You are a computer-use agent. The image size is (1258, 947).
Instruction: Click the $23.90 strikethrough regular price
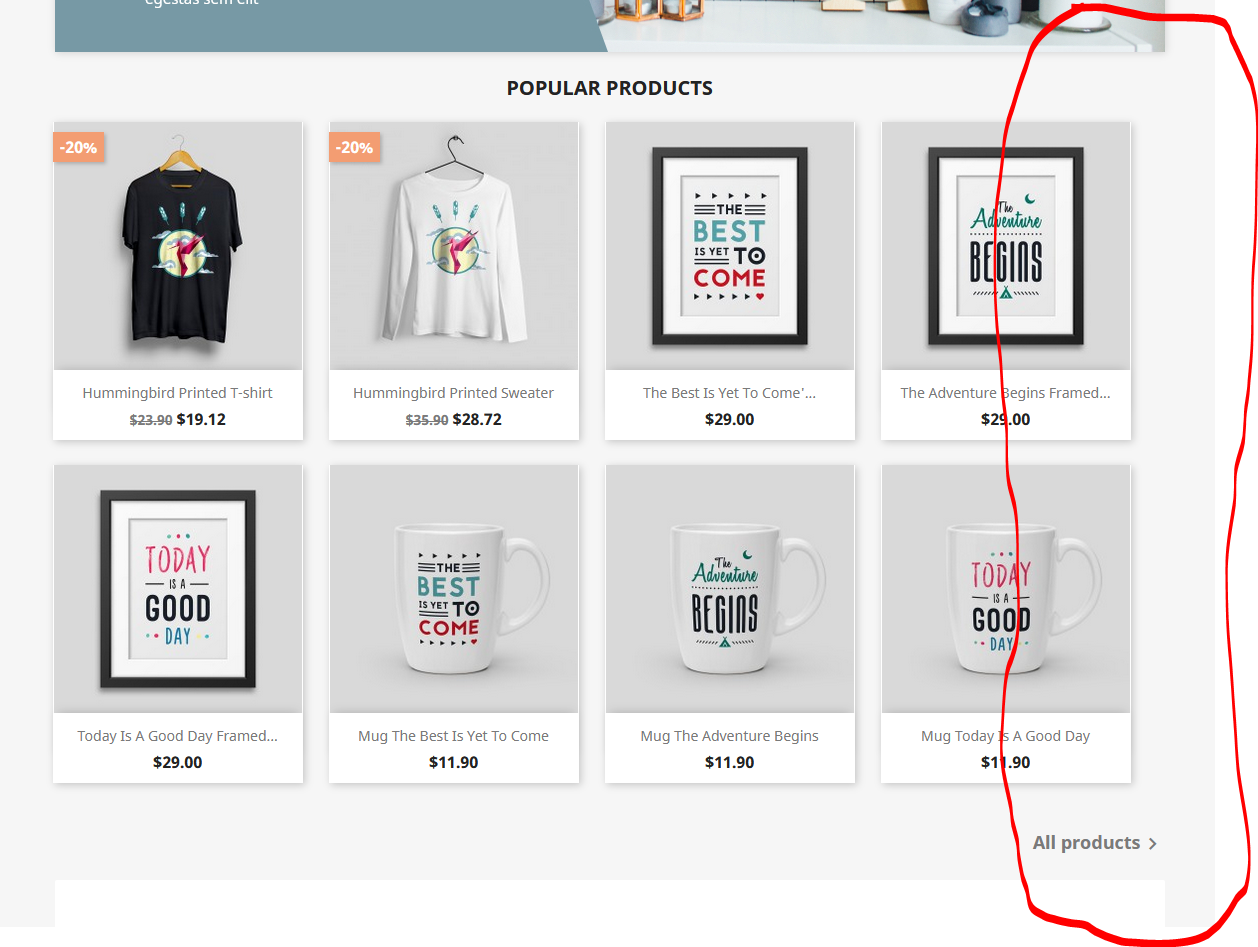[151, 420]
